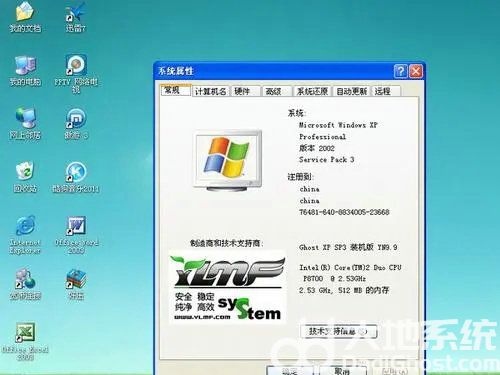
Task: Open the 系统还原 (System Restore) tab
Action: pos(312,91)
